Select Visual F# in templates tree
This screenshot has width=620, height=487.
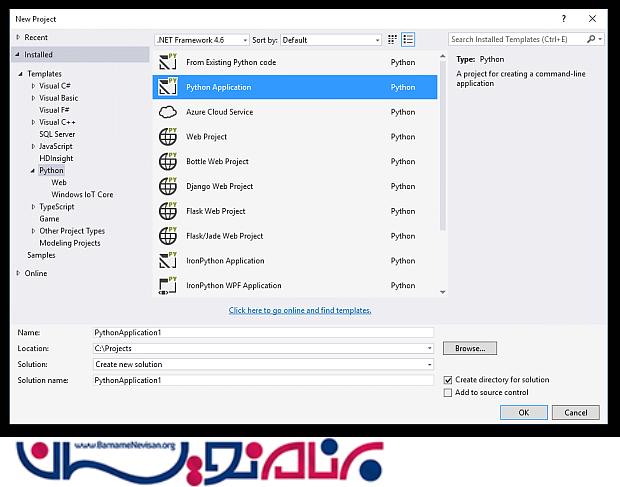pos(54,110)
